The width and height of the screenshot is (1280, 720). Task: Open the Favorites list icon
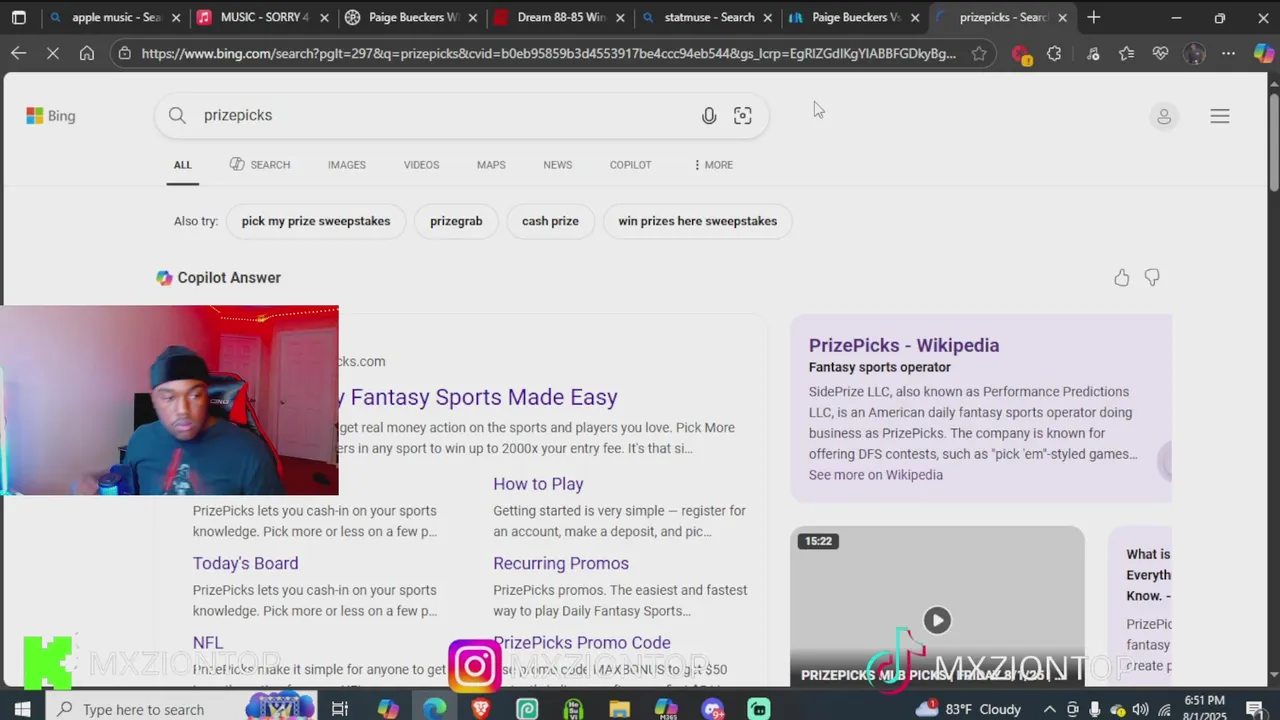[x=1127, y=54]
